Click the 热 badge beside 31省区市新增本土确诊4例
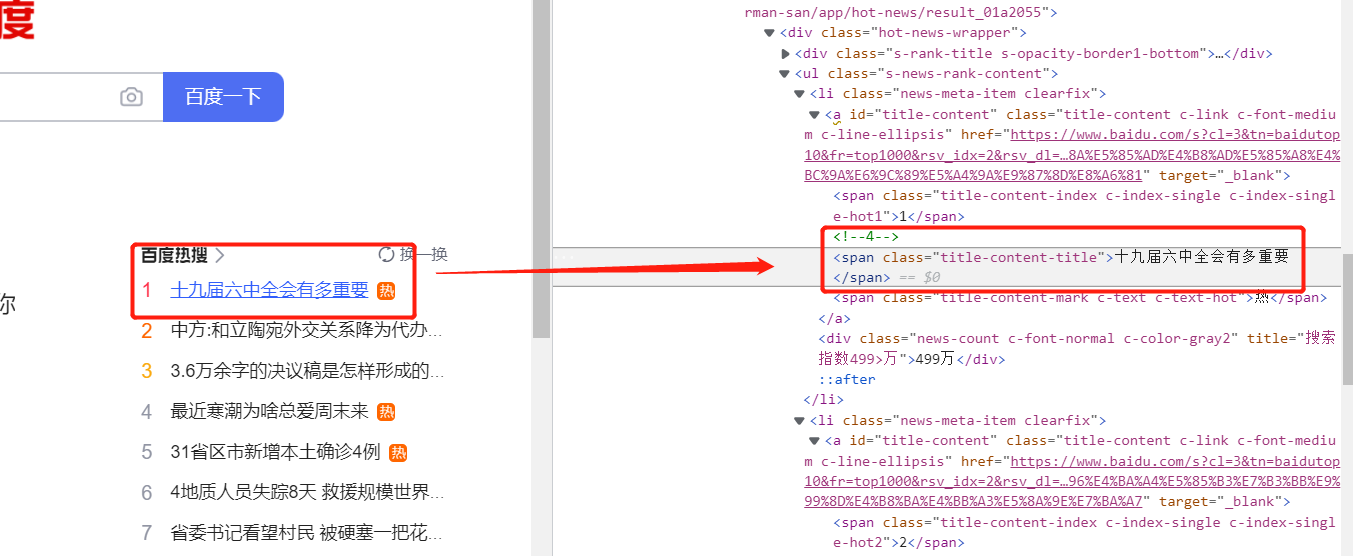This screenshot has height=556, width=1353. (x=398, y=453)
